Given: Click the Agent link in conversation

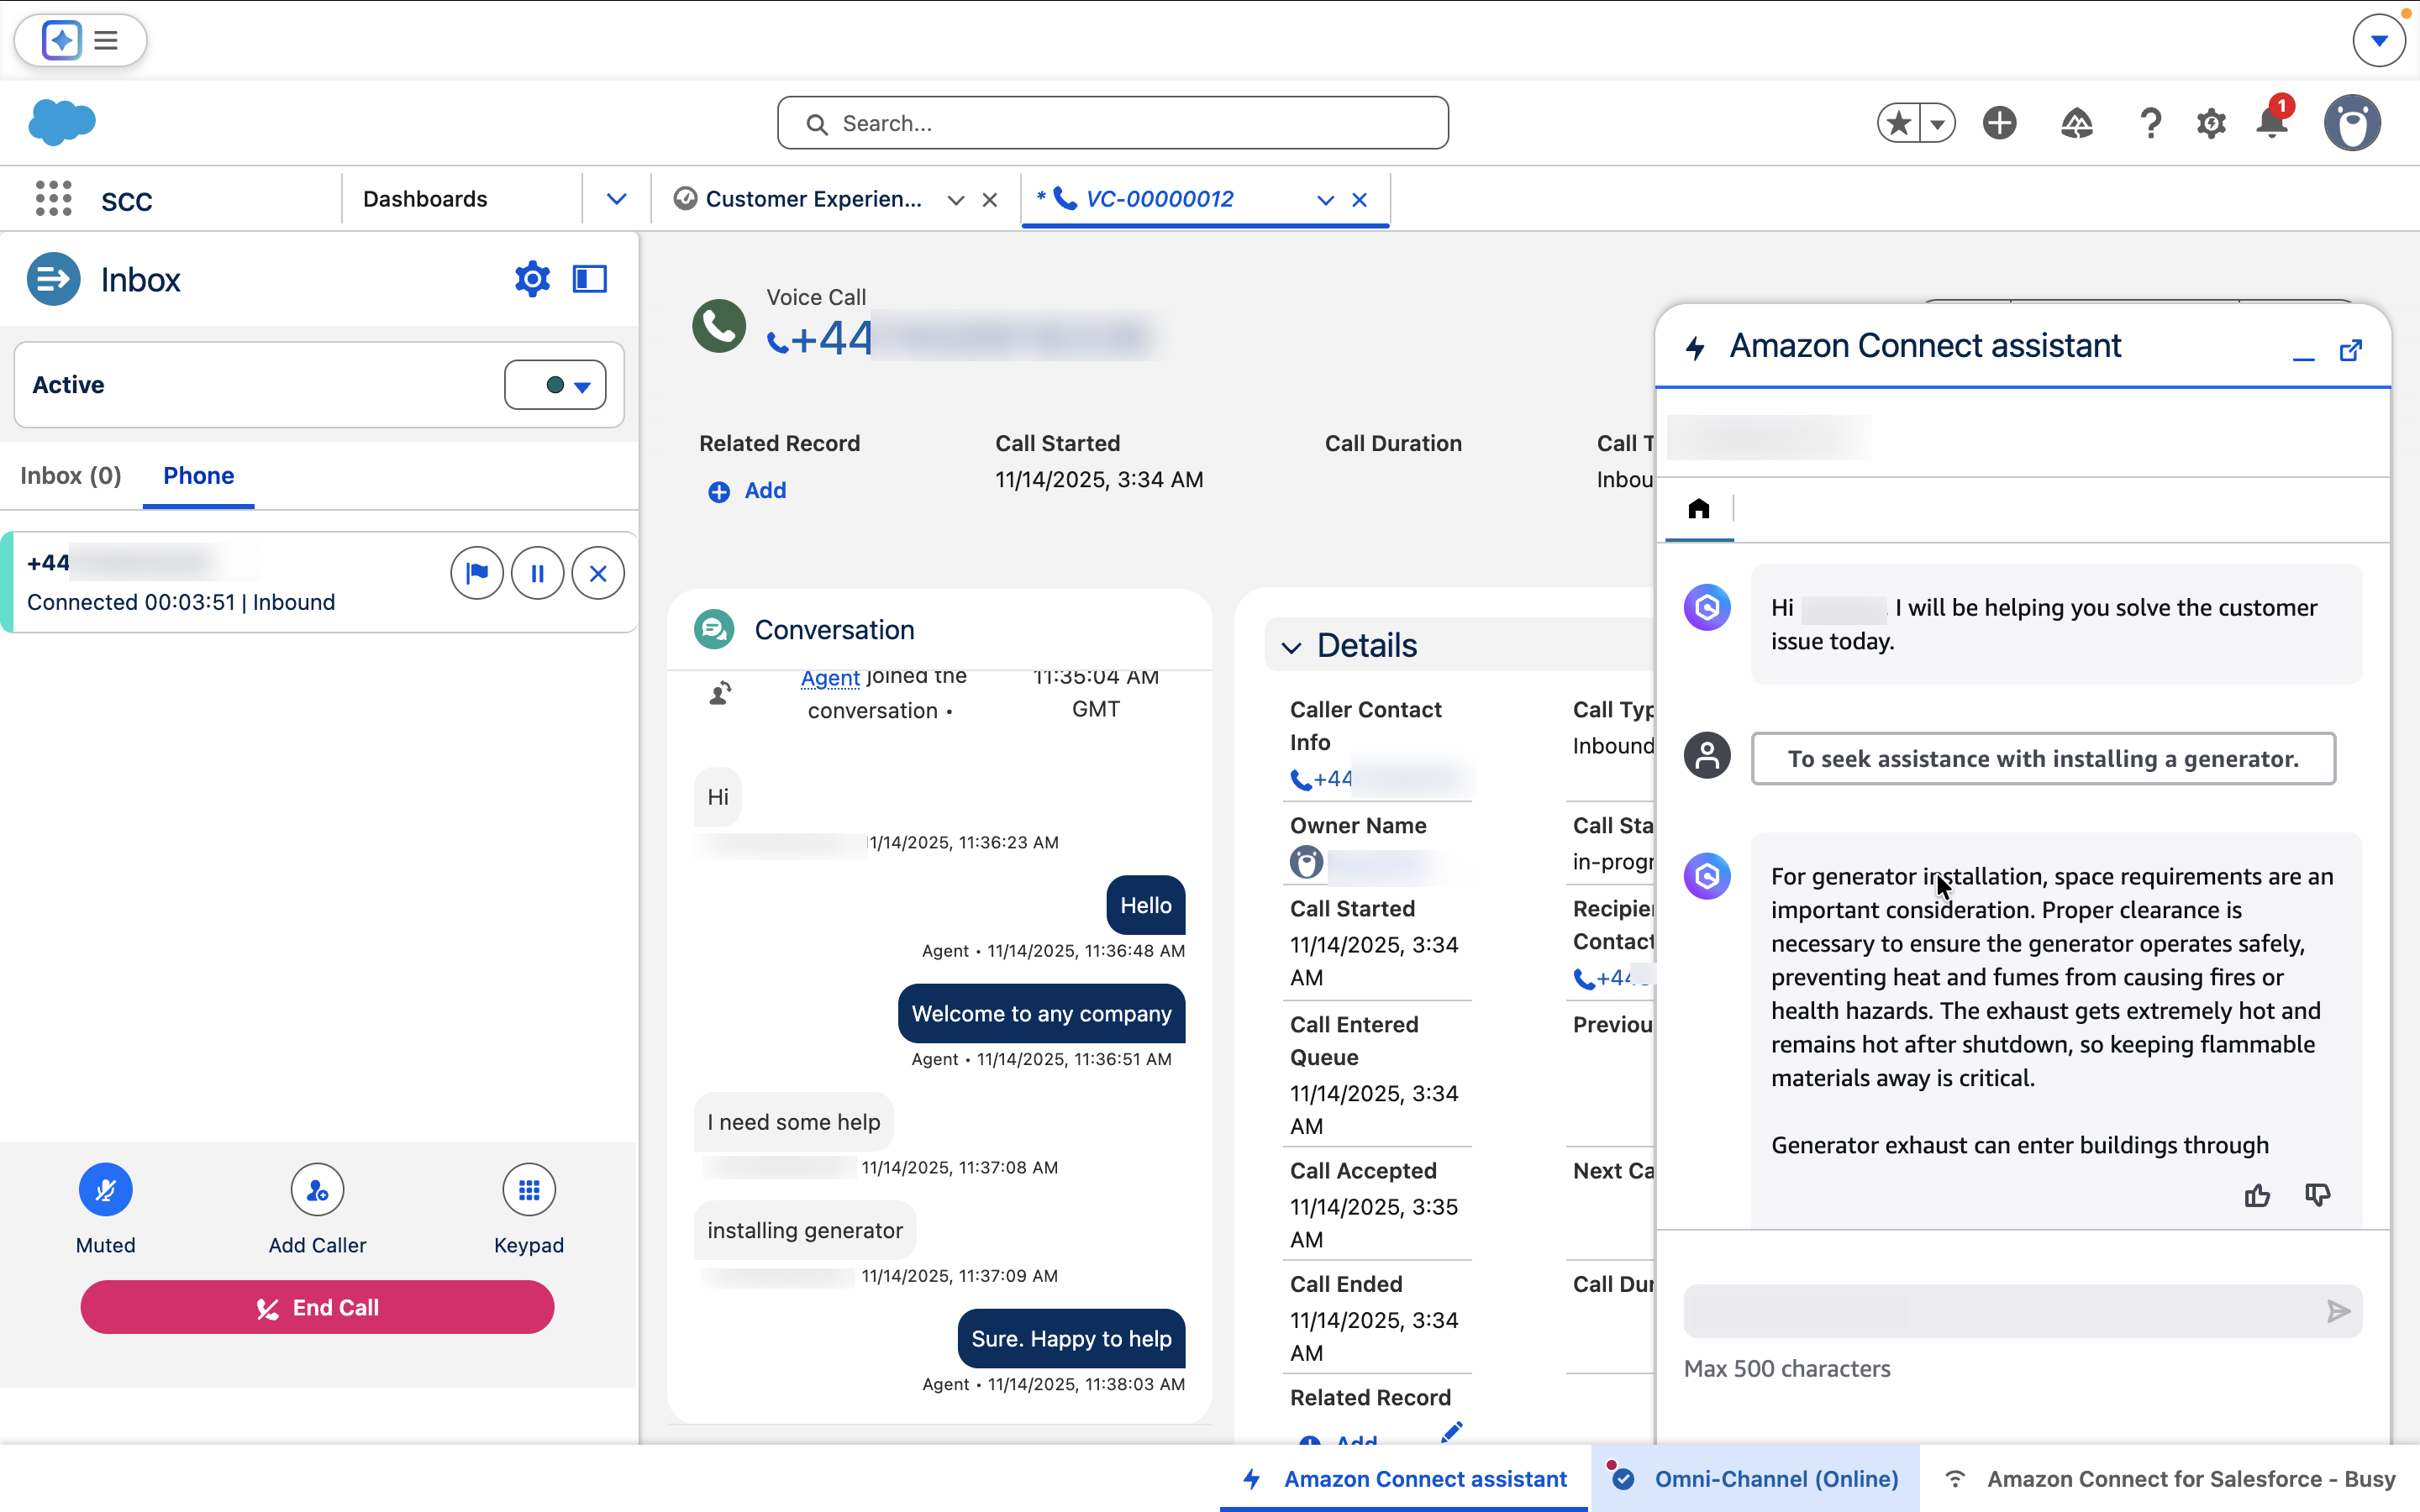Looking at the screenshot, I should coord(830,678).
